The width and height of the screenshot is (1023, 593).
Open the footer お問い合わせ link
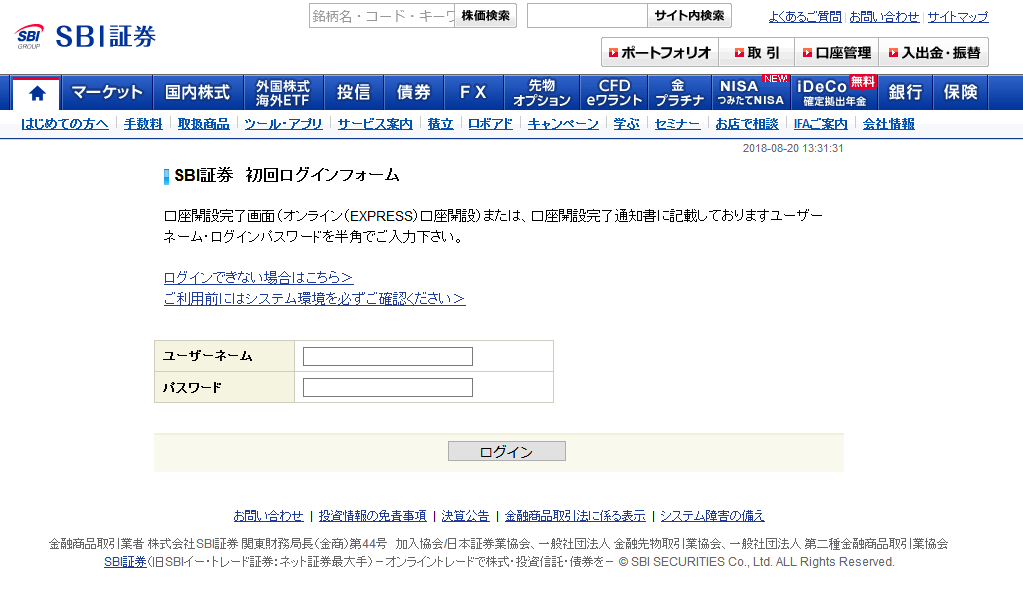pyautogui.click(x=268, y=516)
